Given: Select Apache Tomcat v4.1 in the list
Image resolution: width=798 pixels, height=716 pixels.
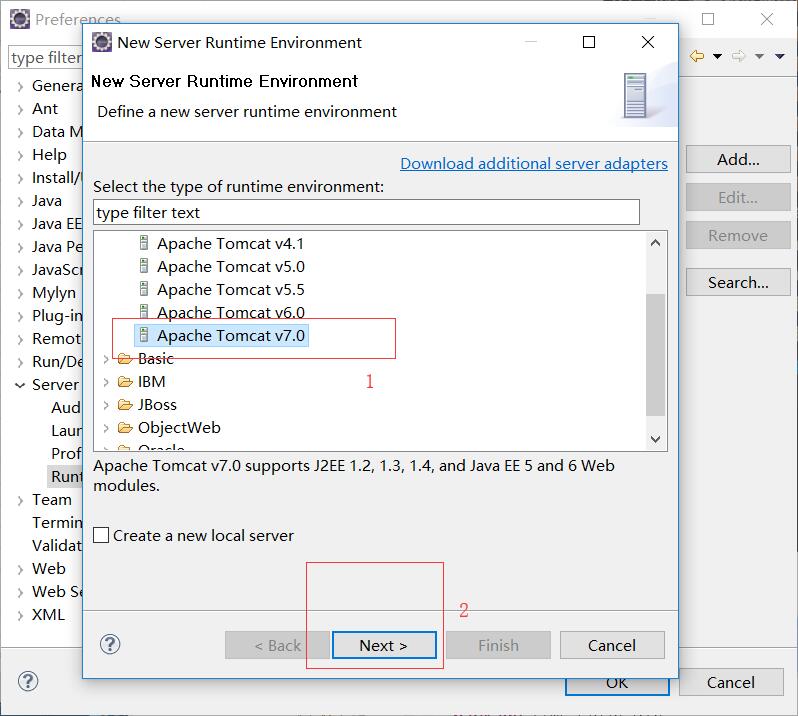Looking at the screenshot, I should pos(230,243).
